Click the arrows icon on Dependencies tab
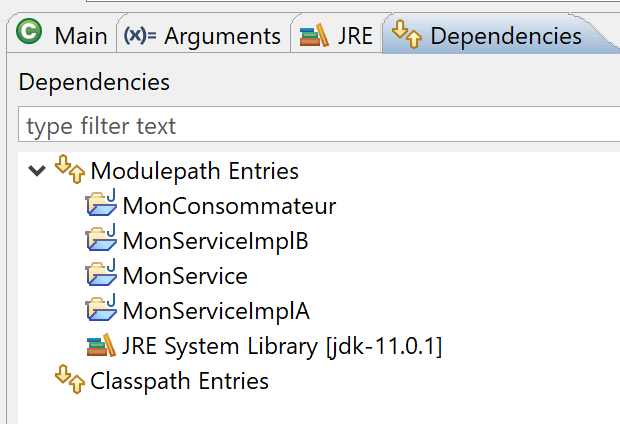 coord(407,34)
